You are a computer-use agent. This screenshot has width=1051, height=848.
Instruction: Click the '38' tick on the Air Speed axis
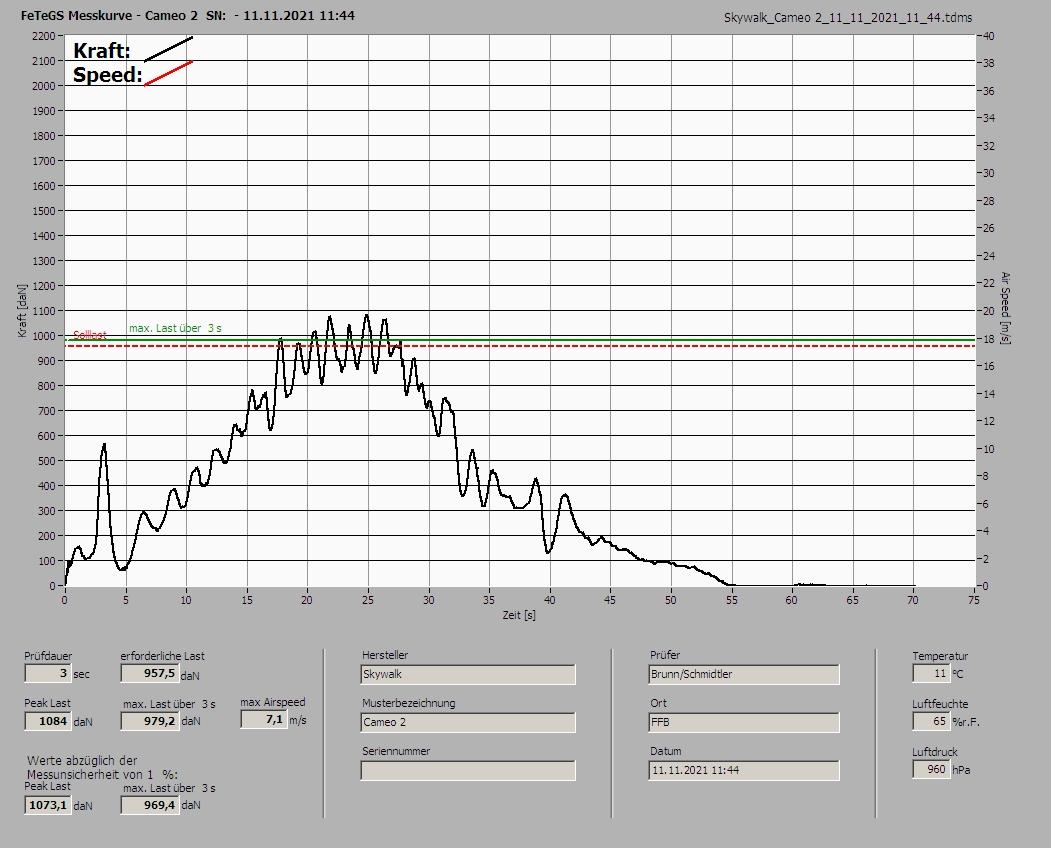[x=989, y=63]
